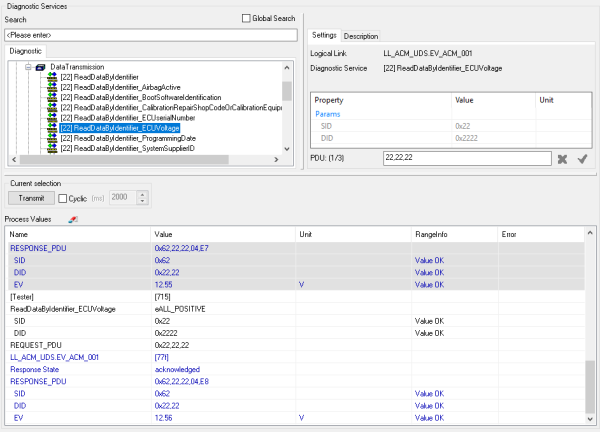Click the [Tester] row
Viewport: 600px width, 432px height.
click(x=295, y=297)
